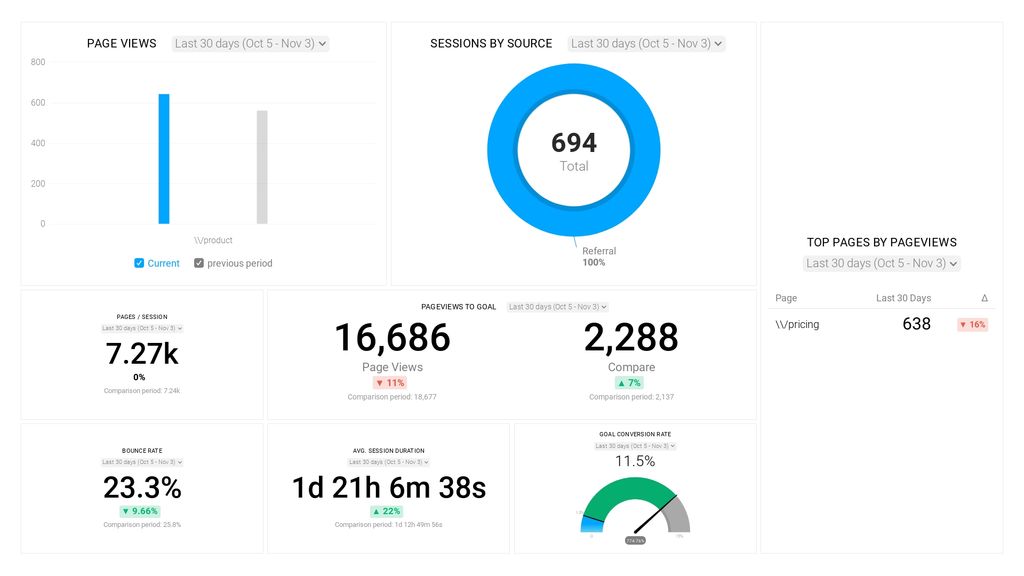This screenshot has height=576, width=1024.
Task: Click the Page column header
Action: pos(786,298)
